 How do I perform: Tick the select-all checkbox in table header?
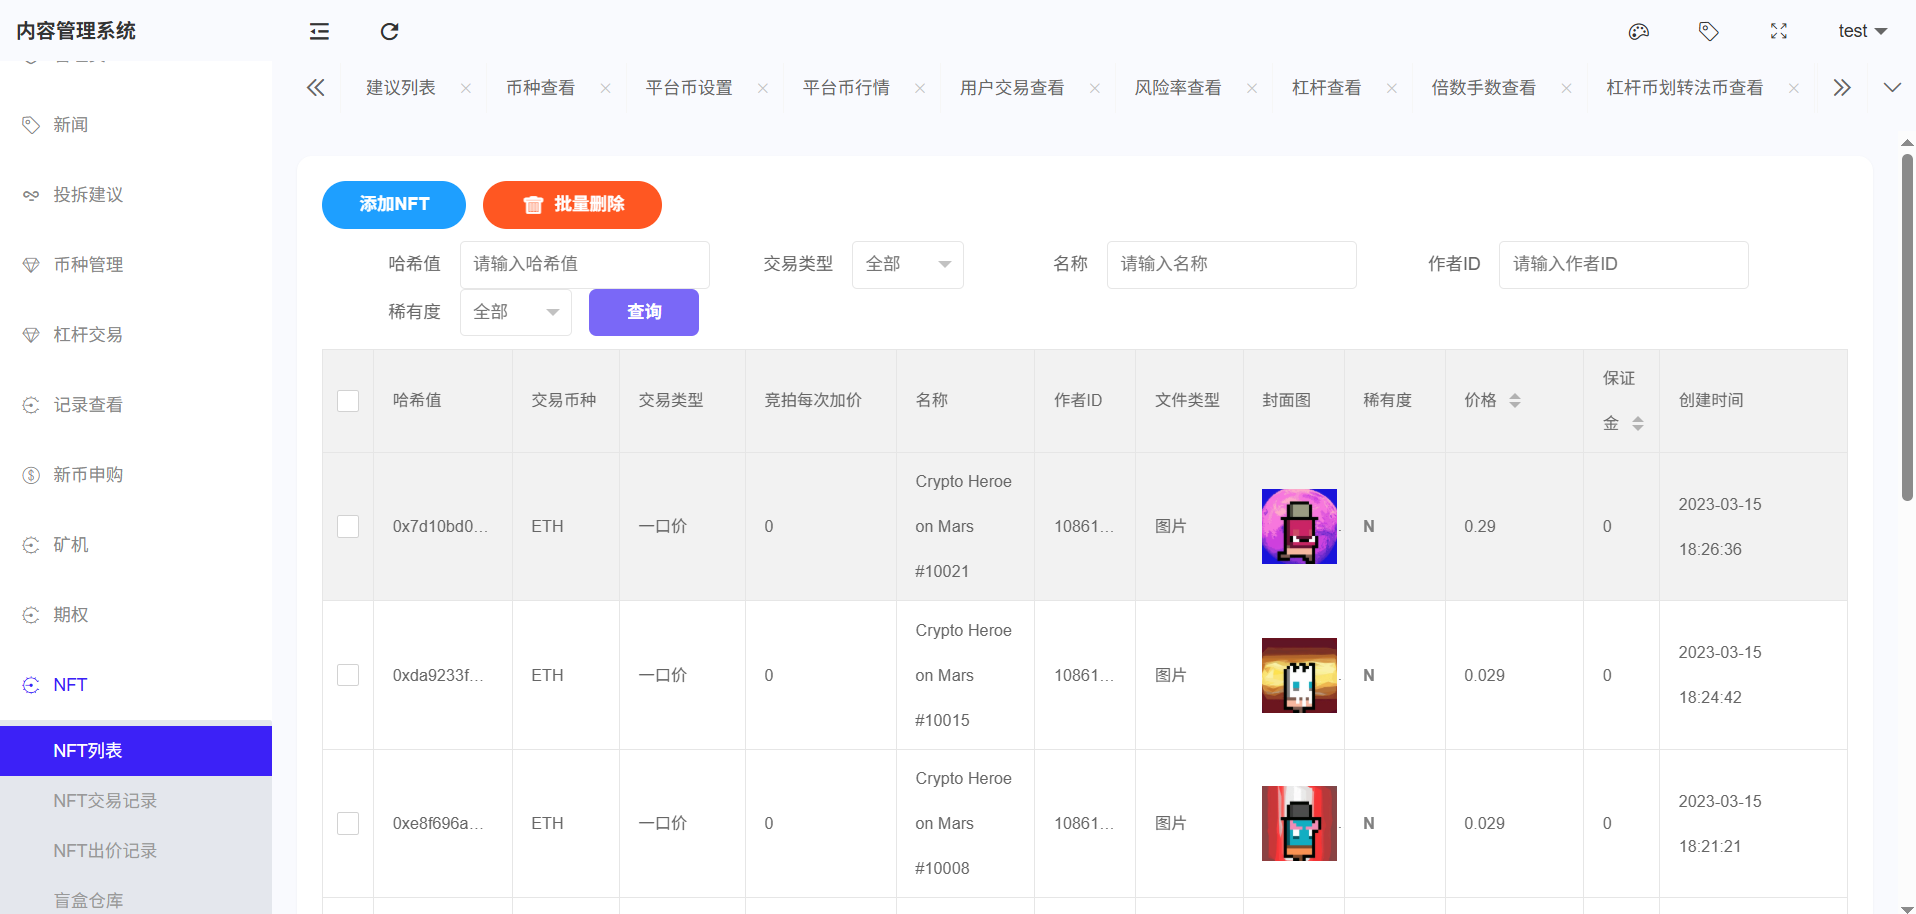(348, 401)
